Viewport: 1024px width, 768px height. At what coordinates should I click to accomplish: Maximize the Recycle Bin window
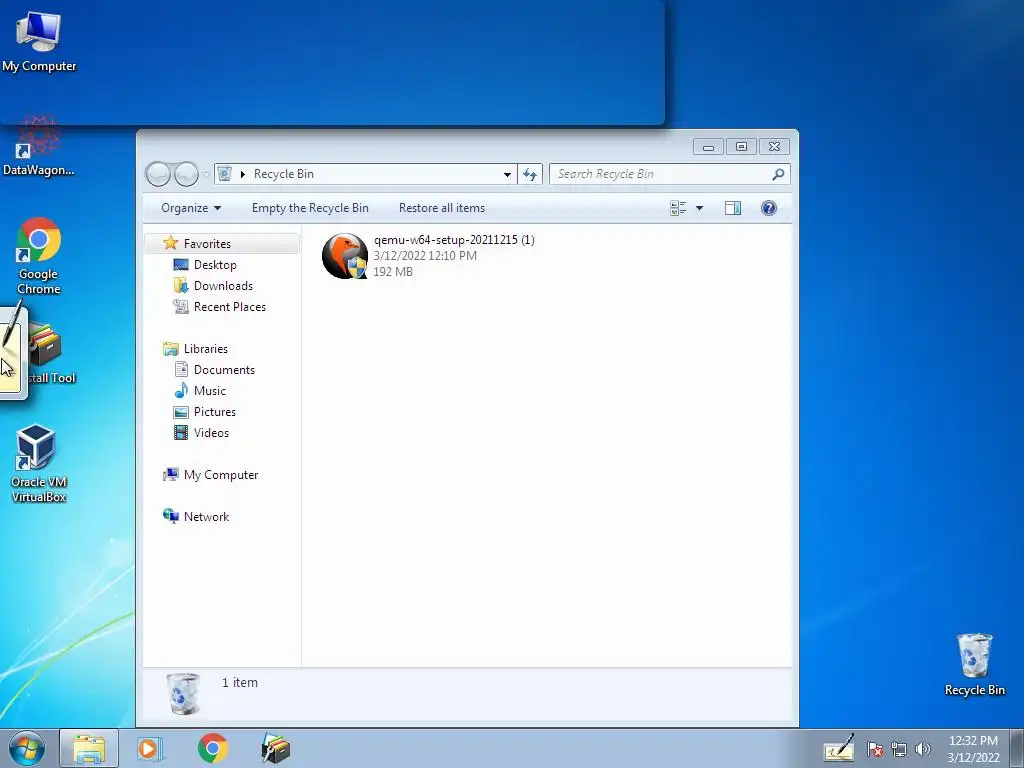pos(741,147)
